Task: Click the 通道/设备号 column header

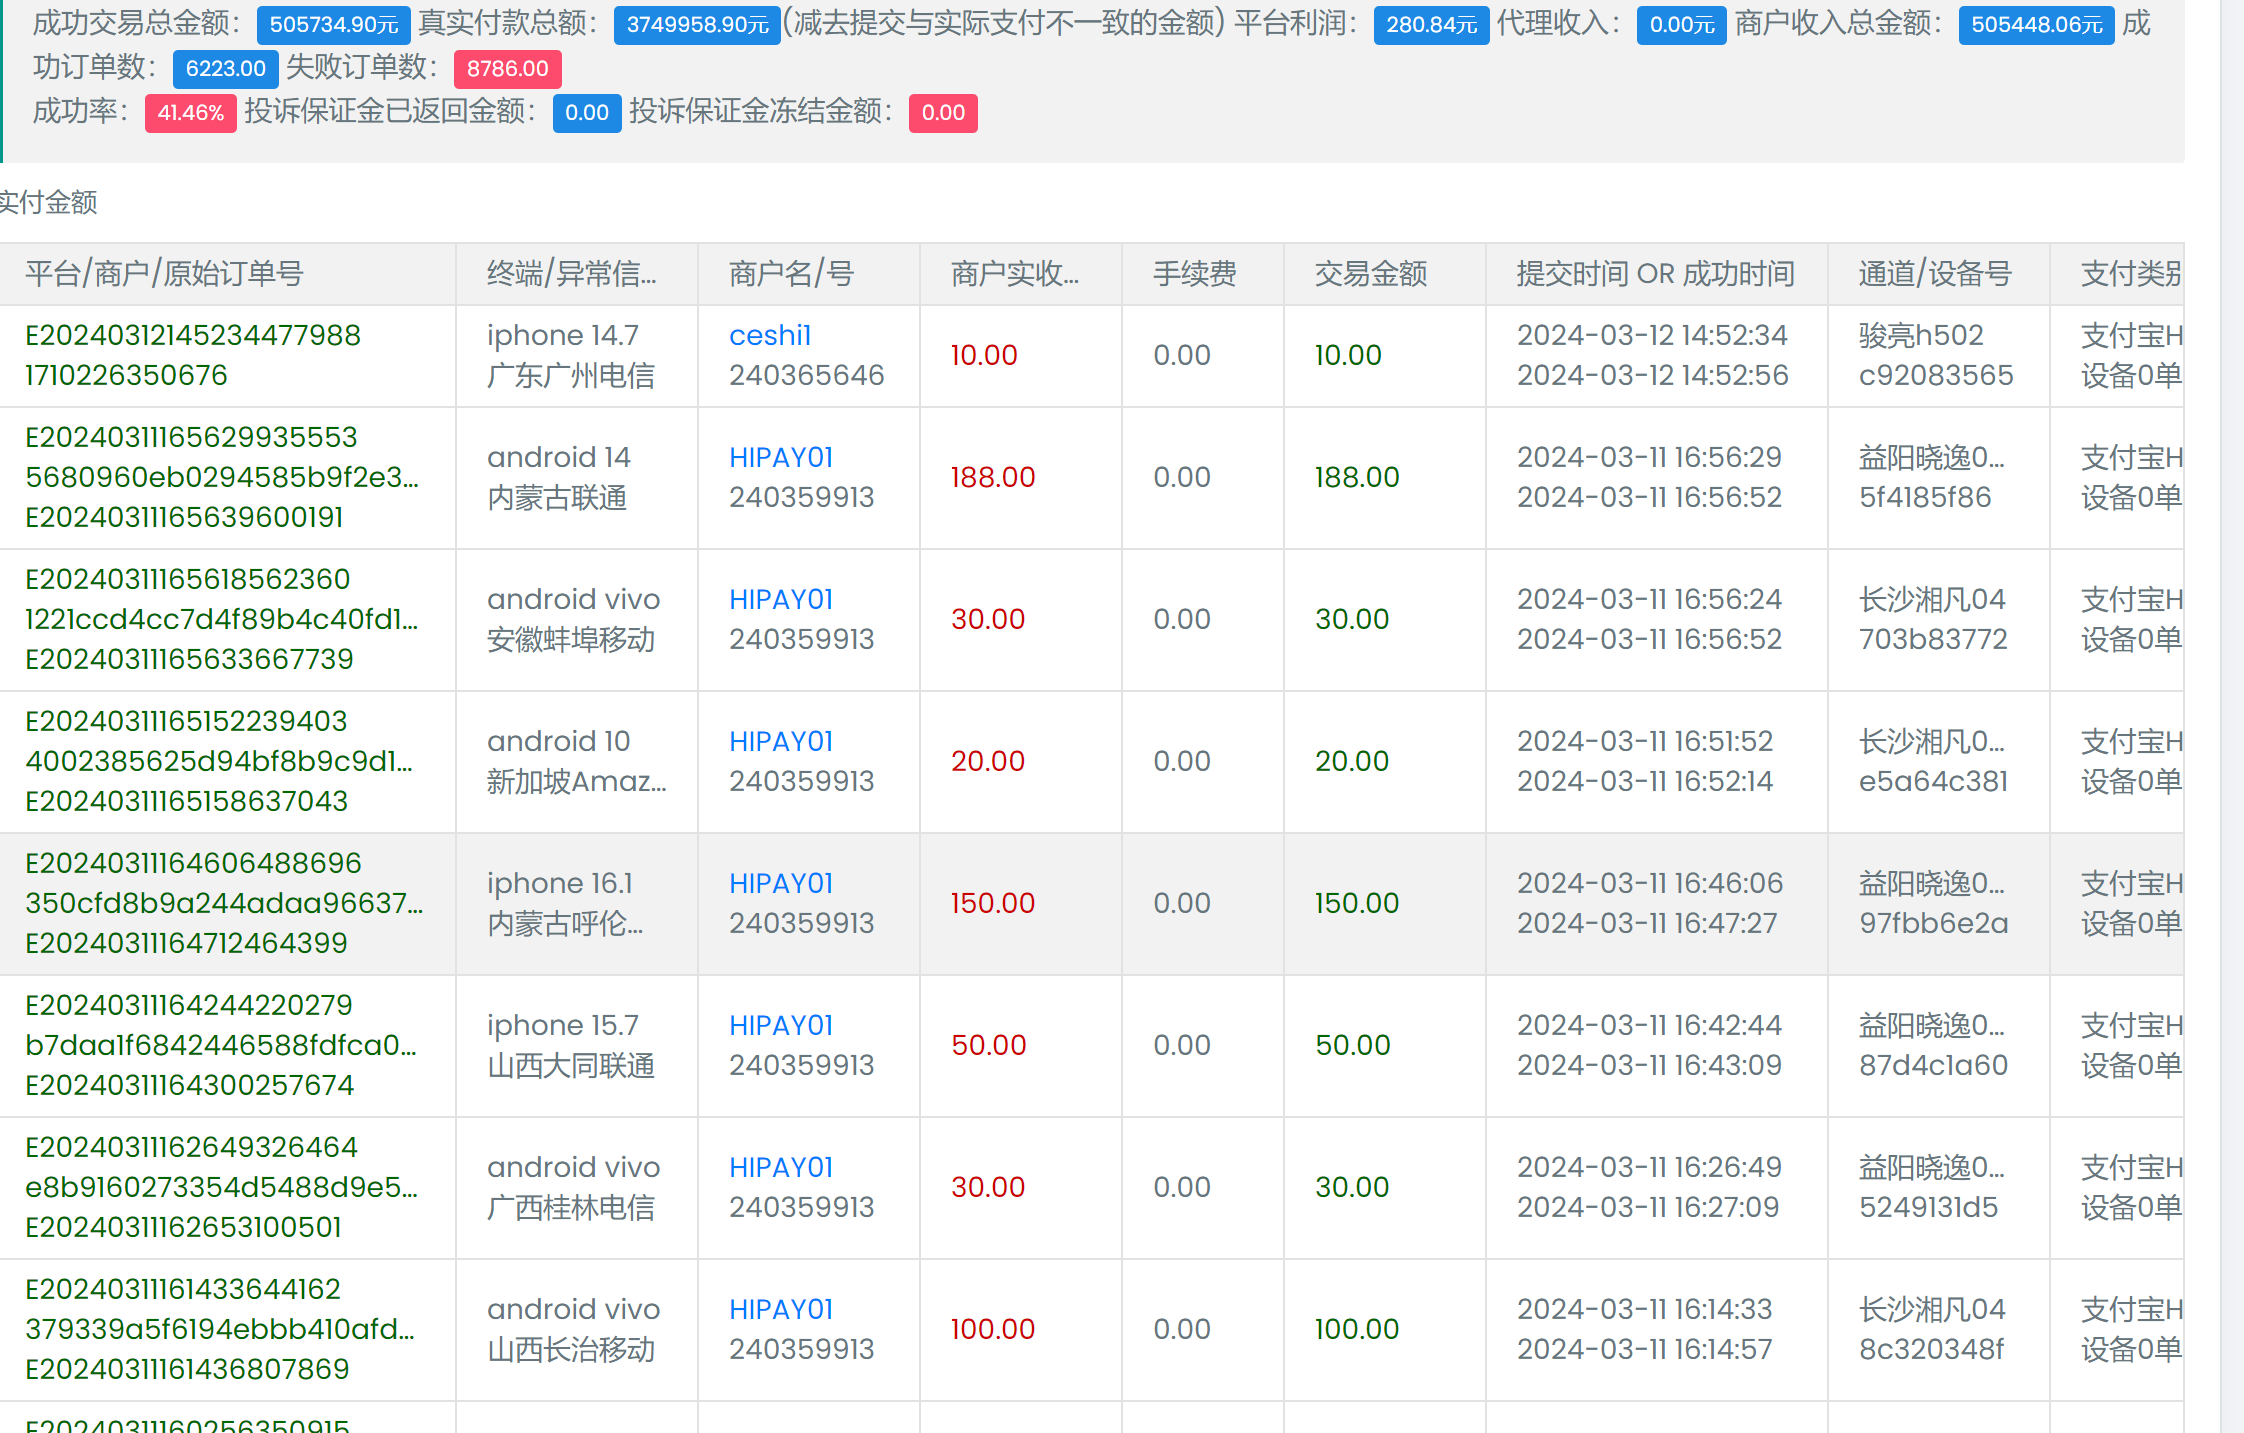Action: (x=1934, y=273)
